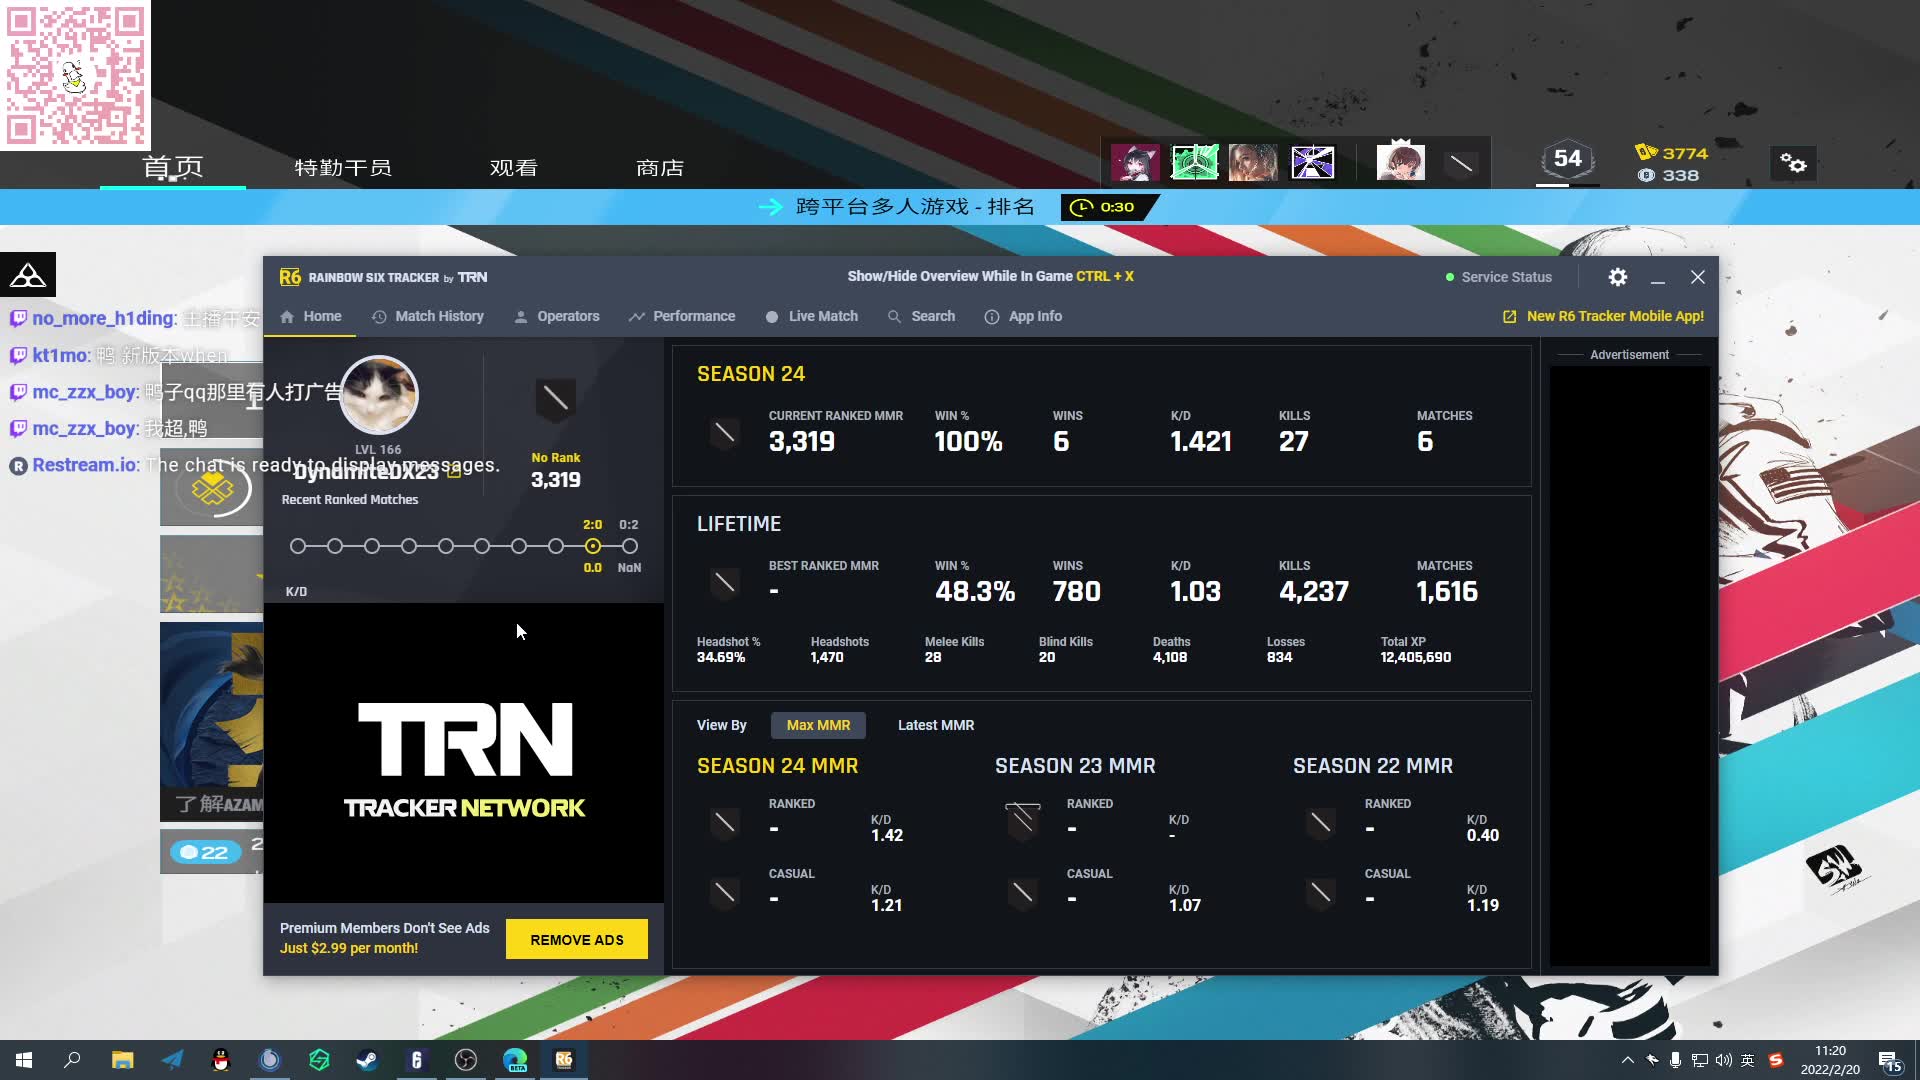The height and width of the screenshot is (1080, 1920).
Task: Click the taskbar volume speaker icon
Action: pos(1723,1060)
